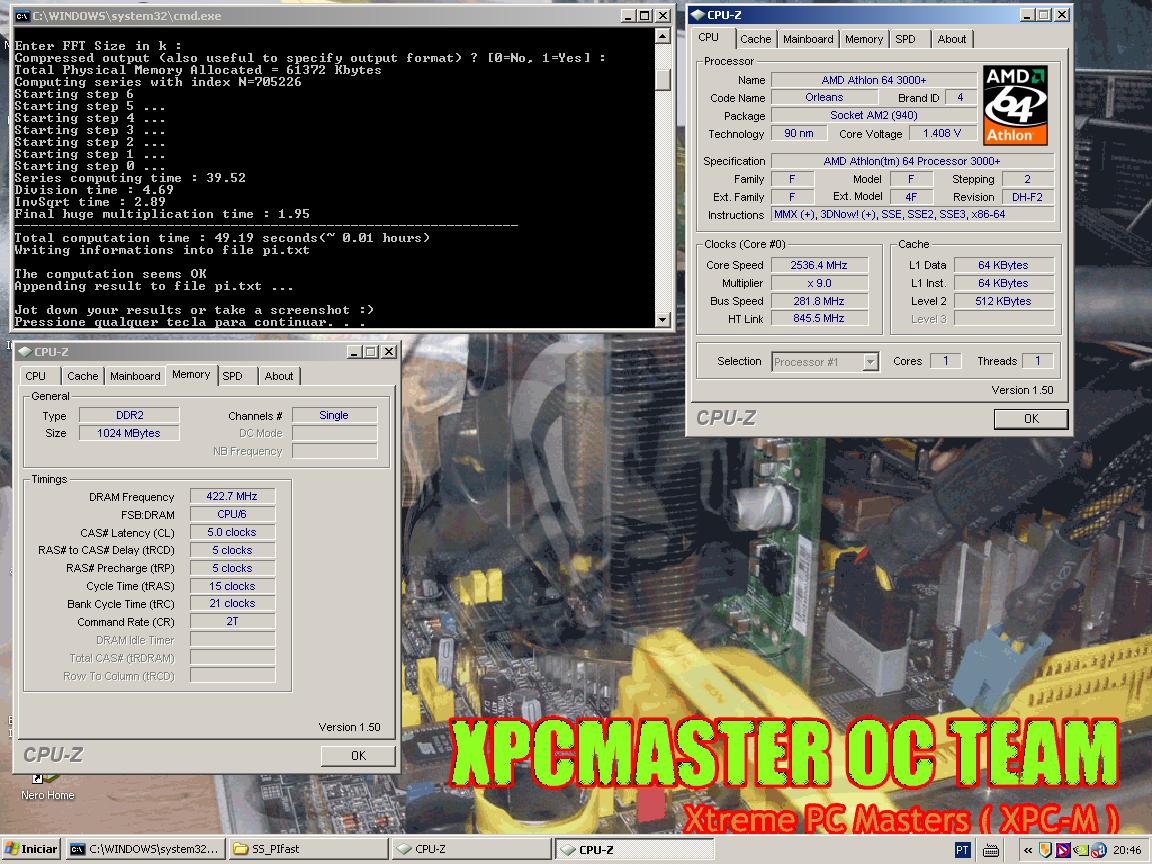
Task: Click the Revision value DH-F2
Action: [1027, 197]
